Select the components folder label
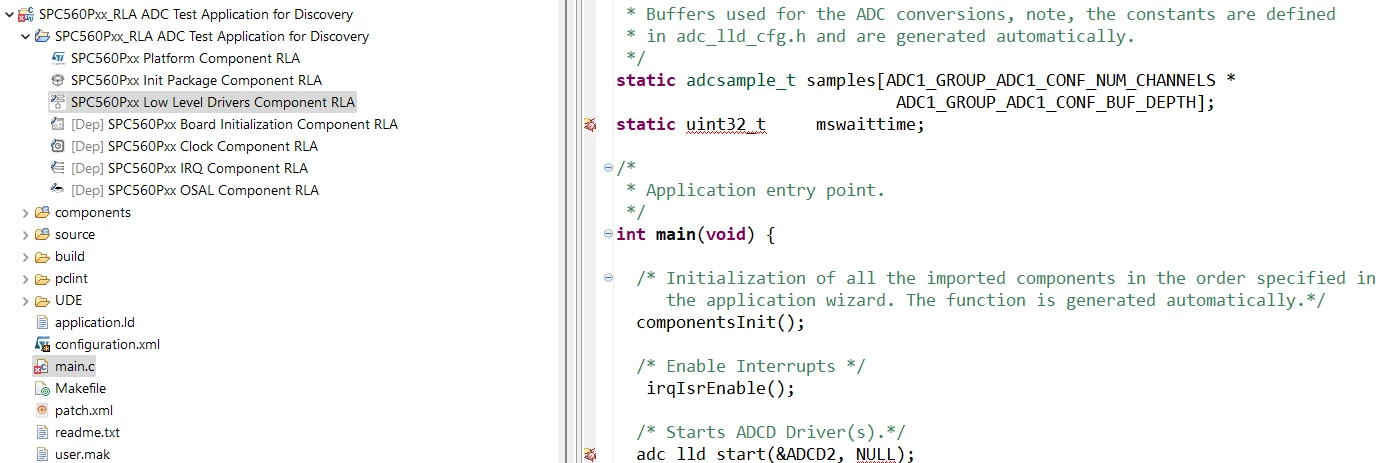This screenshot has height=463, width=1387. click(x=93, y=212)
